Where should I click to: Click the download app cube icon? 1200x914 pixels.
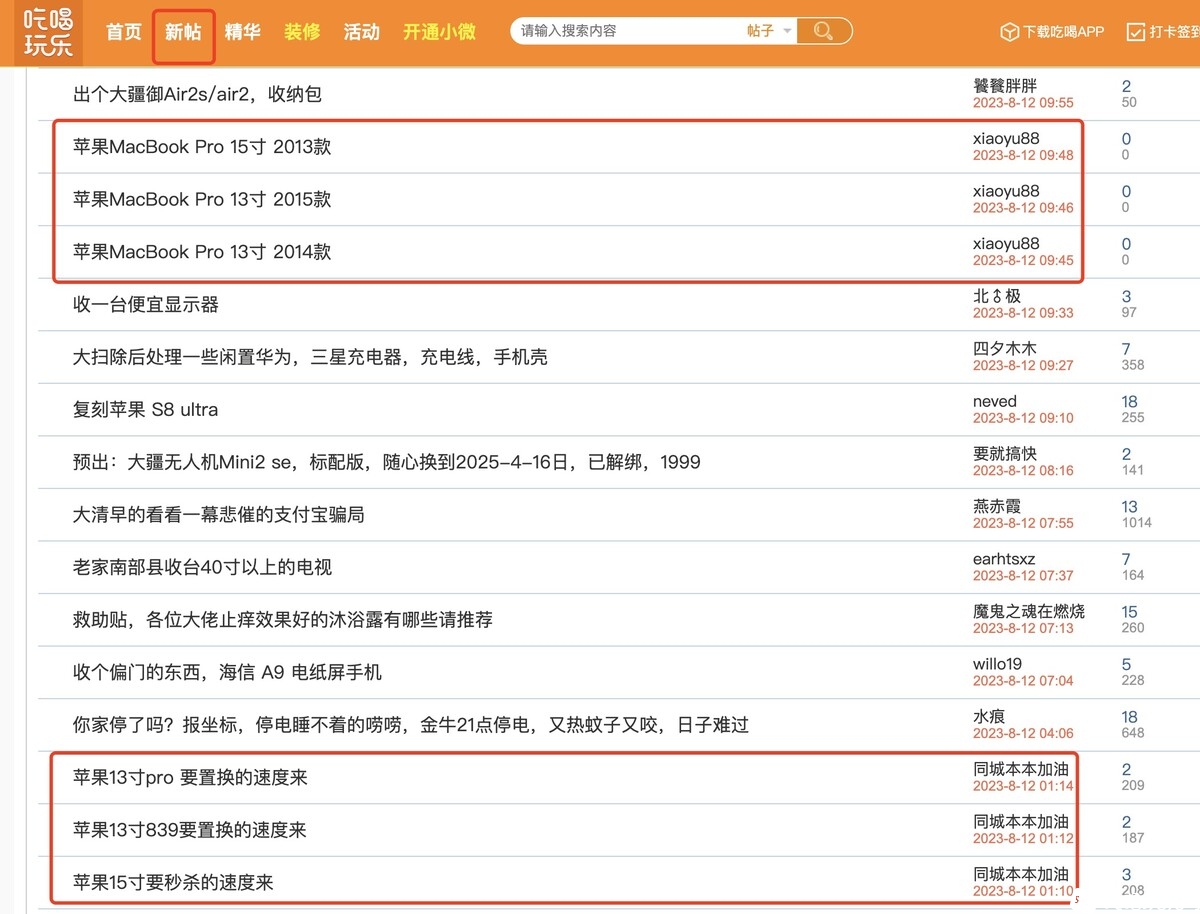pyautogui.click(x=1009, y=32)
